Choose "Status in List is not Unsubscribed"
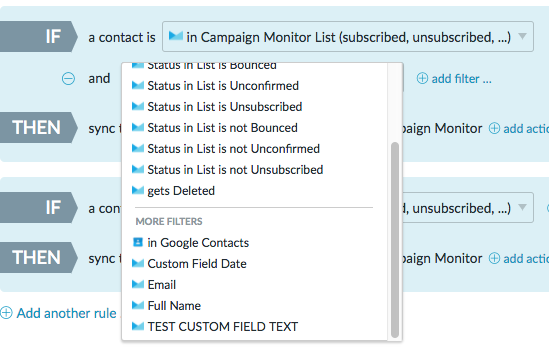Screen dimensions: 549x360 pos(235,170)
